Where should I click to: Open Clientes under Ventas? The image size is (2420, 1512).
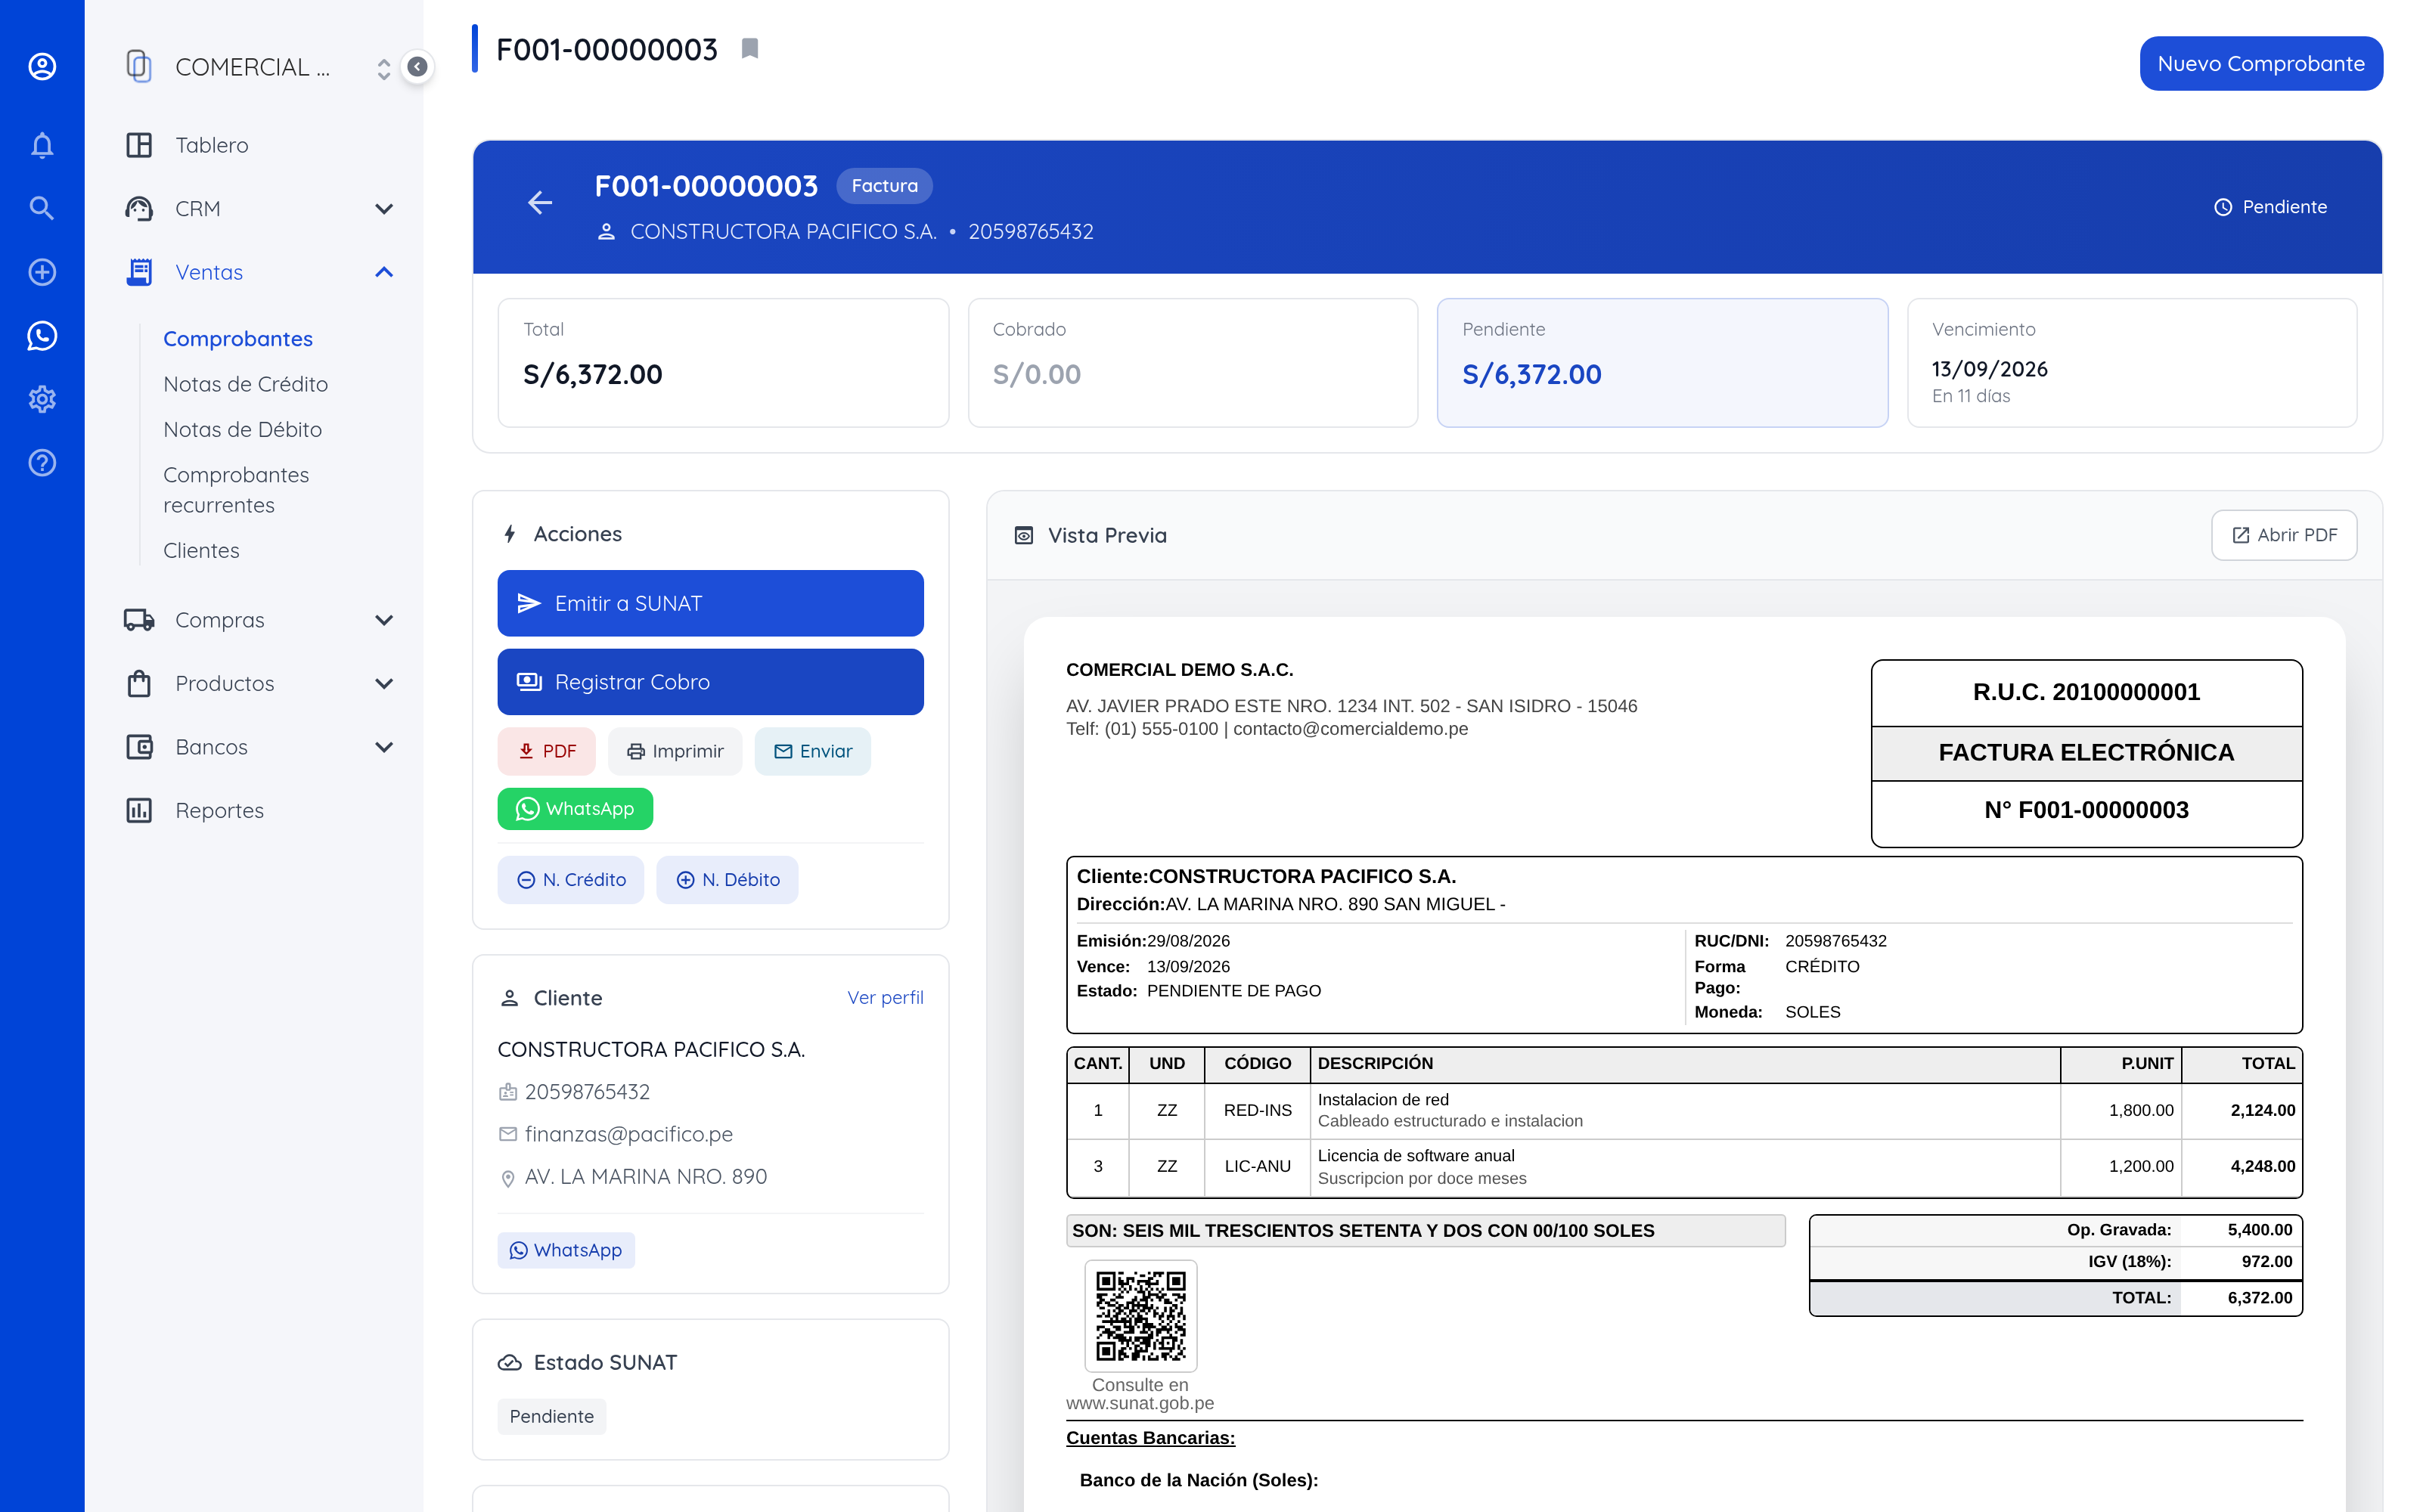coord(201,550)
